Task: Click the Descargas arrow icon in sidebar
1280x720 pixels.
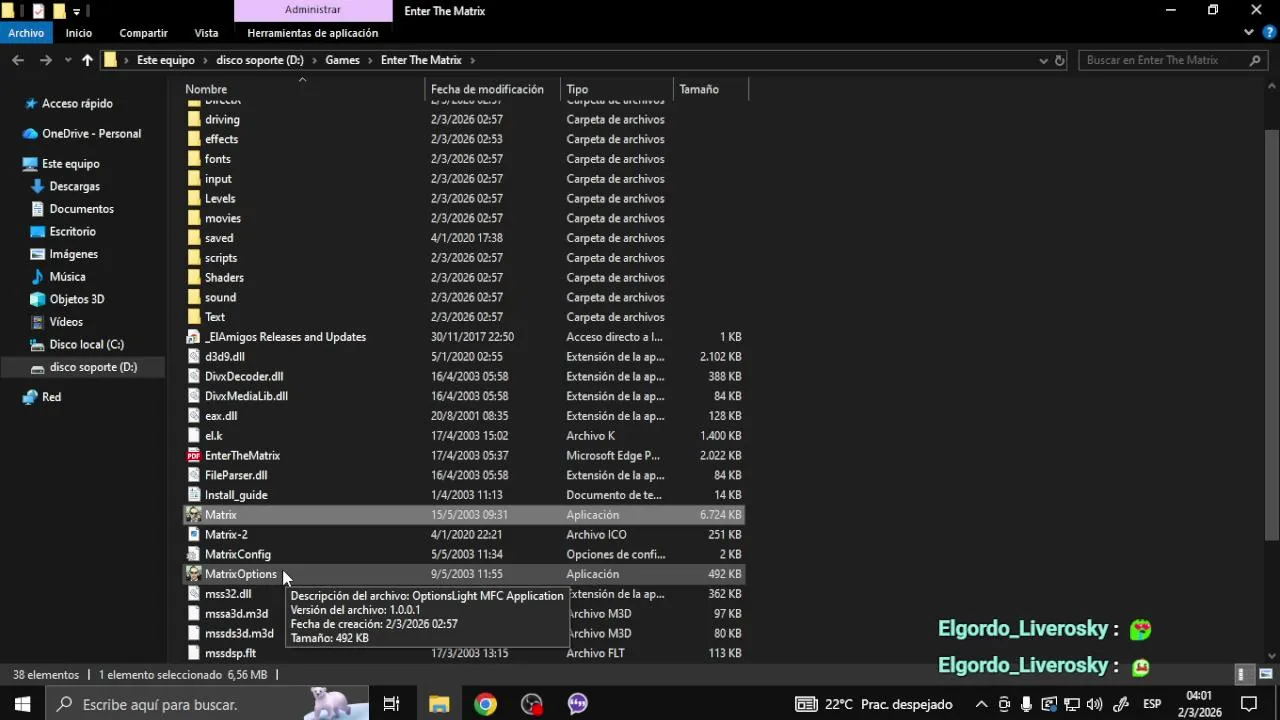Action: pos(38,186)
